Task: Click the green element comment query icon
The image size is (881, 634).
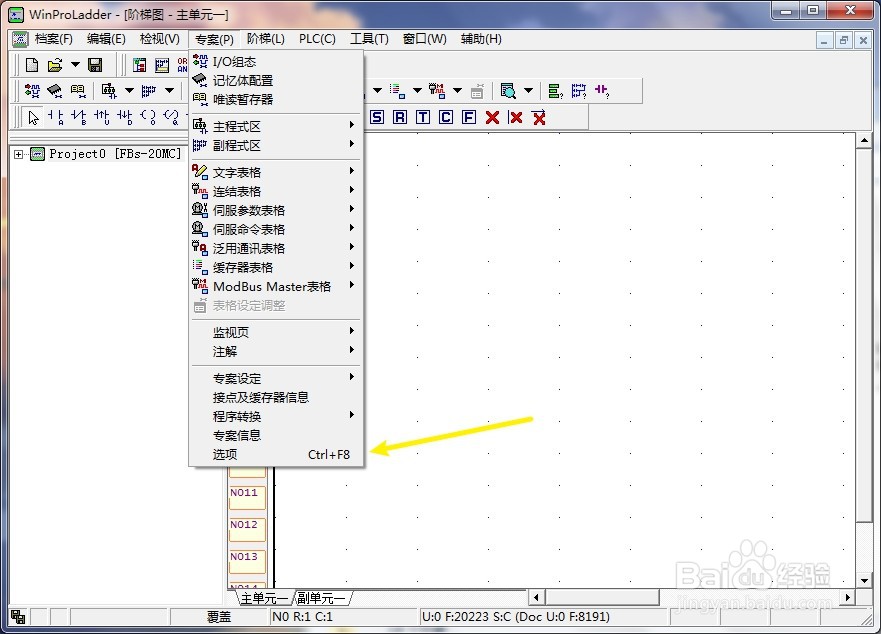Action: 556,90
